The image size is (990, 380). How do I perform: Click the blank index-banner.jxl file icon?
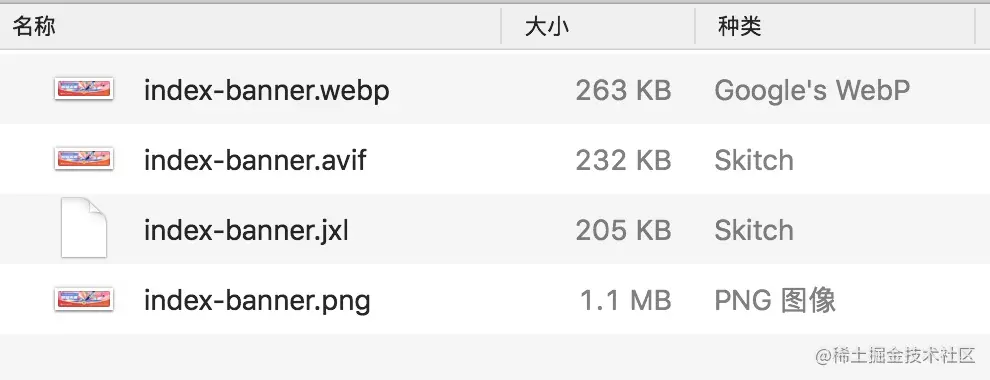pos(83,228)
